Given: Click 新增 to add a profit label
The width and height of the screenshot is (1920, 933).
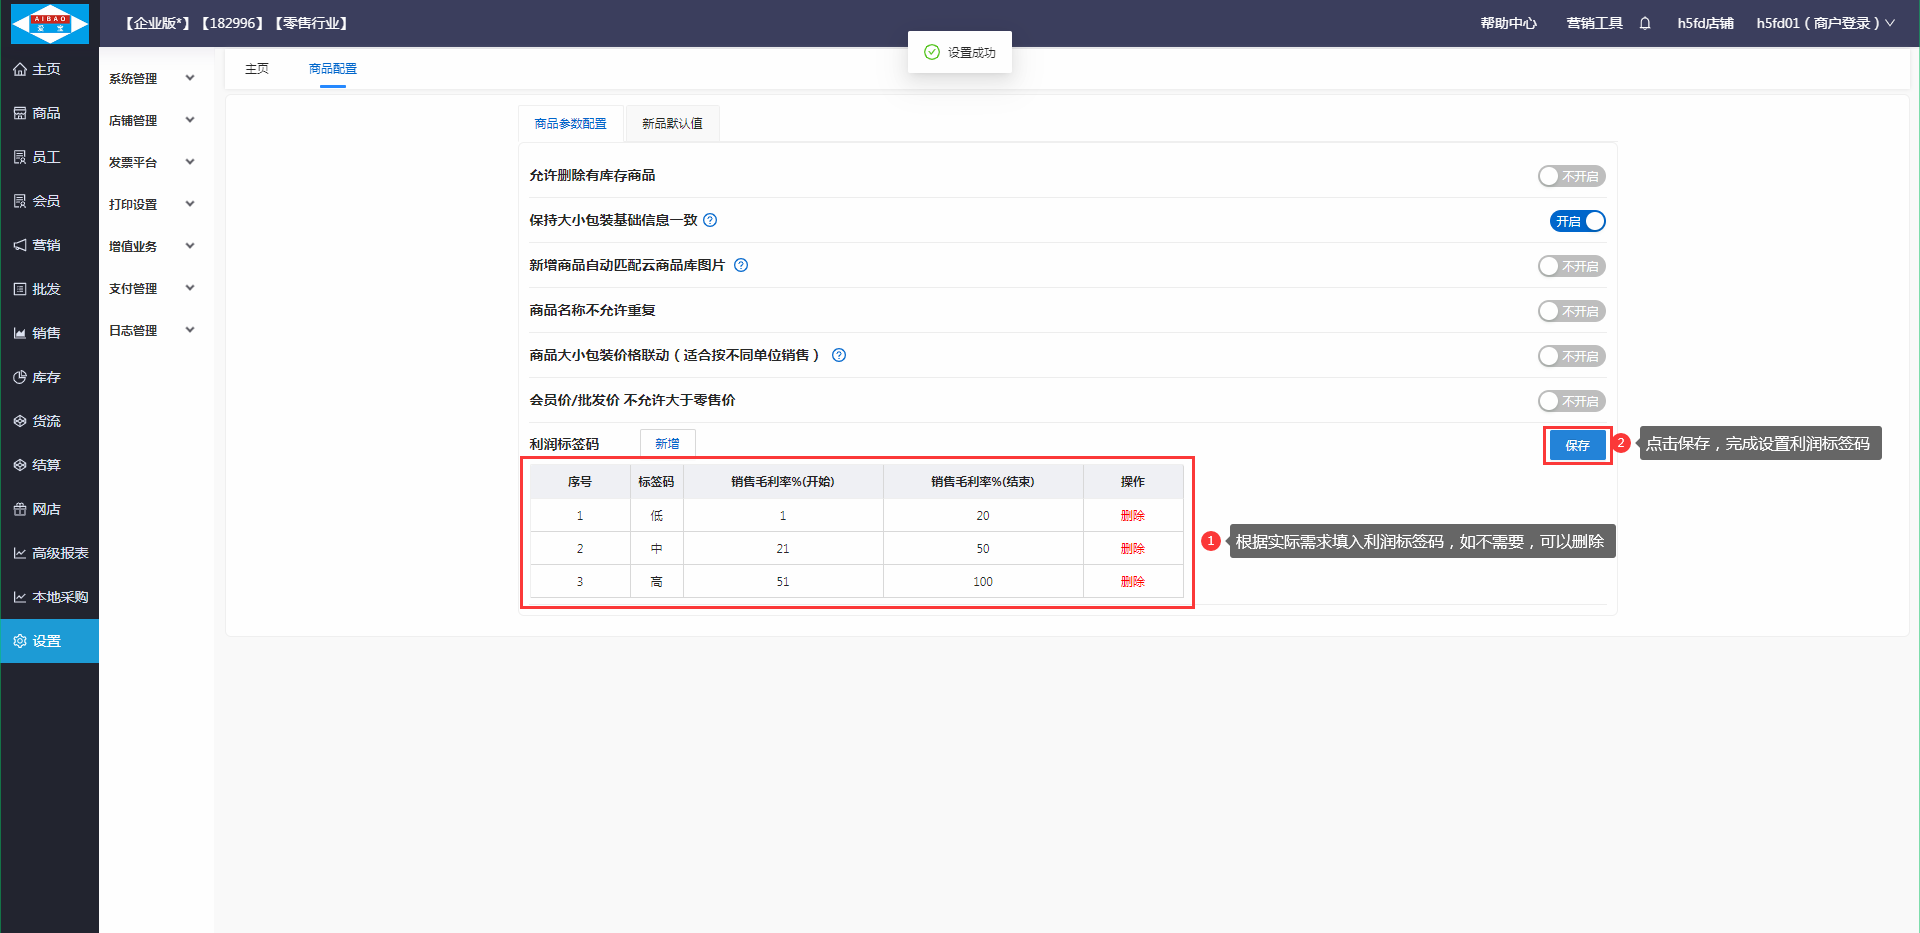Looking at the screenshot, I should (x=667, y=443).
